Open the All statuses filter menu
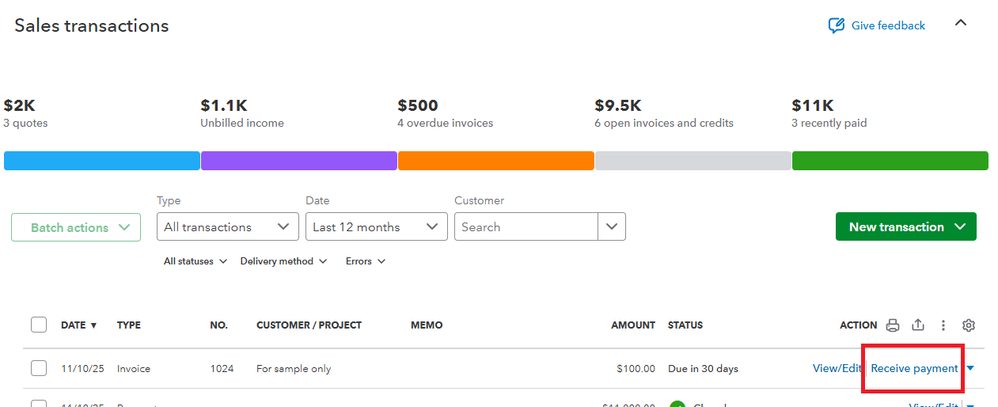Screen dimensions: 998x407 (x=195, y=261)
